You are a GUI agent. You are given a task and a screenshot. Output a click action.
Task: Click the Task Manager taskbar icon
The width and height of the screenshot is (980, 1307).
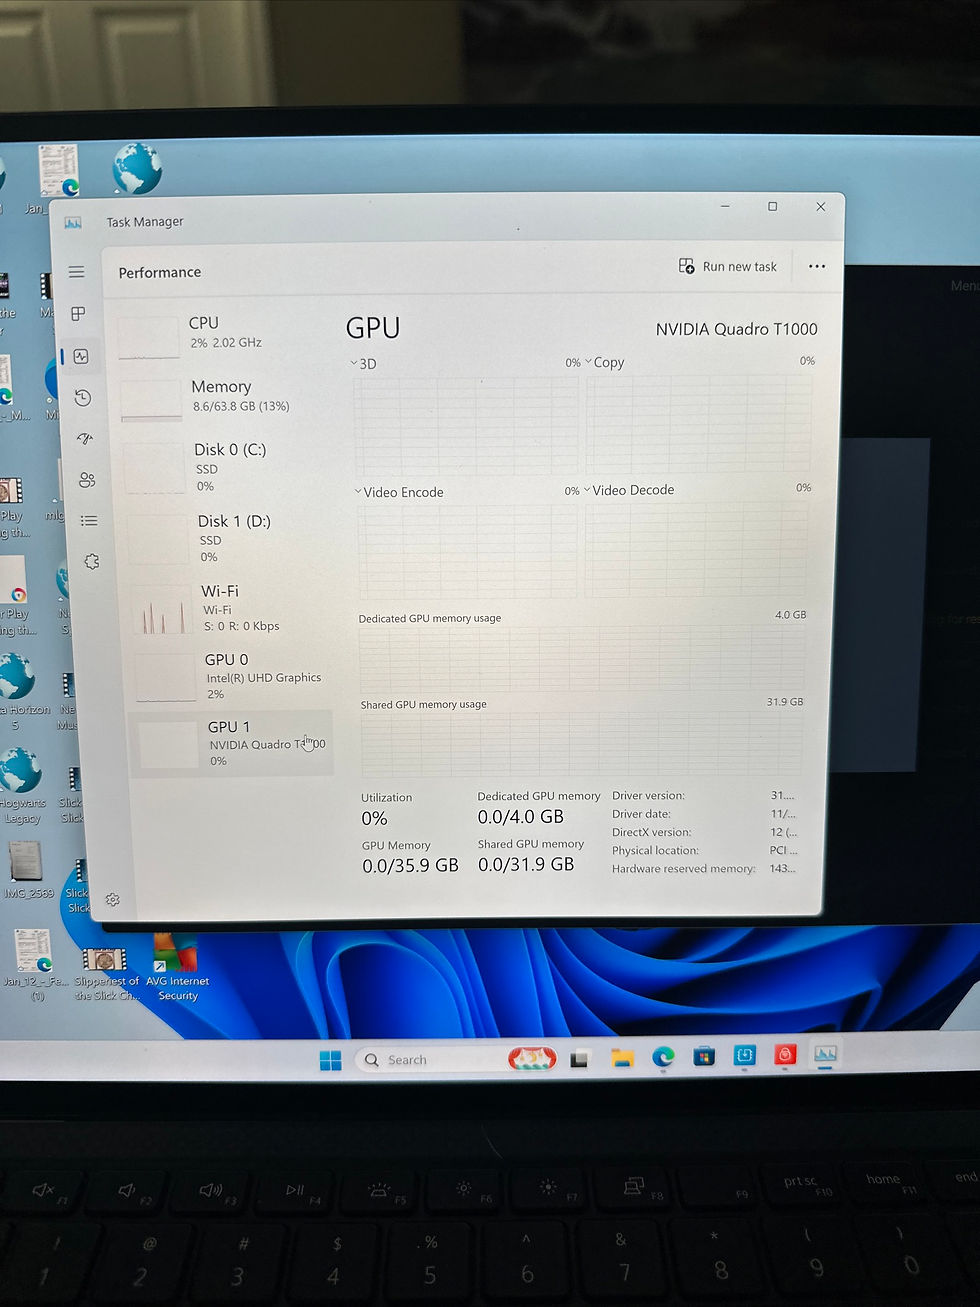click(x=826, y=1054)
